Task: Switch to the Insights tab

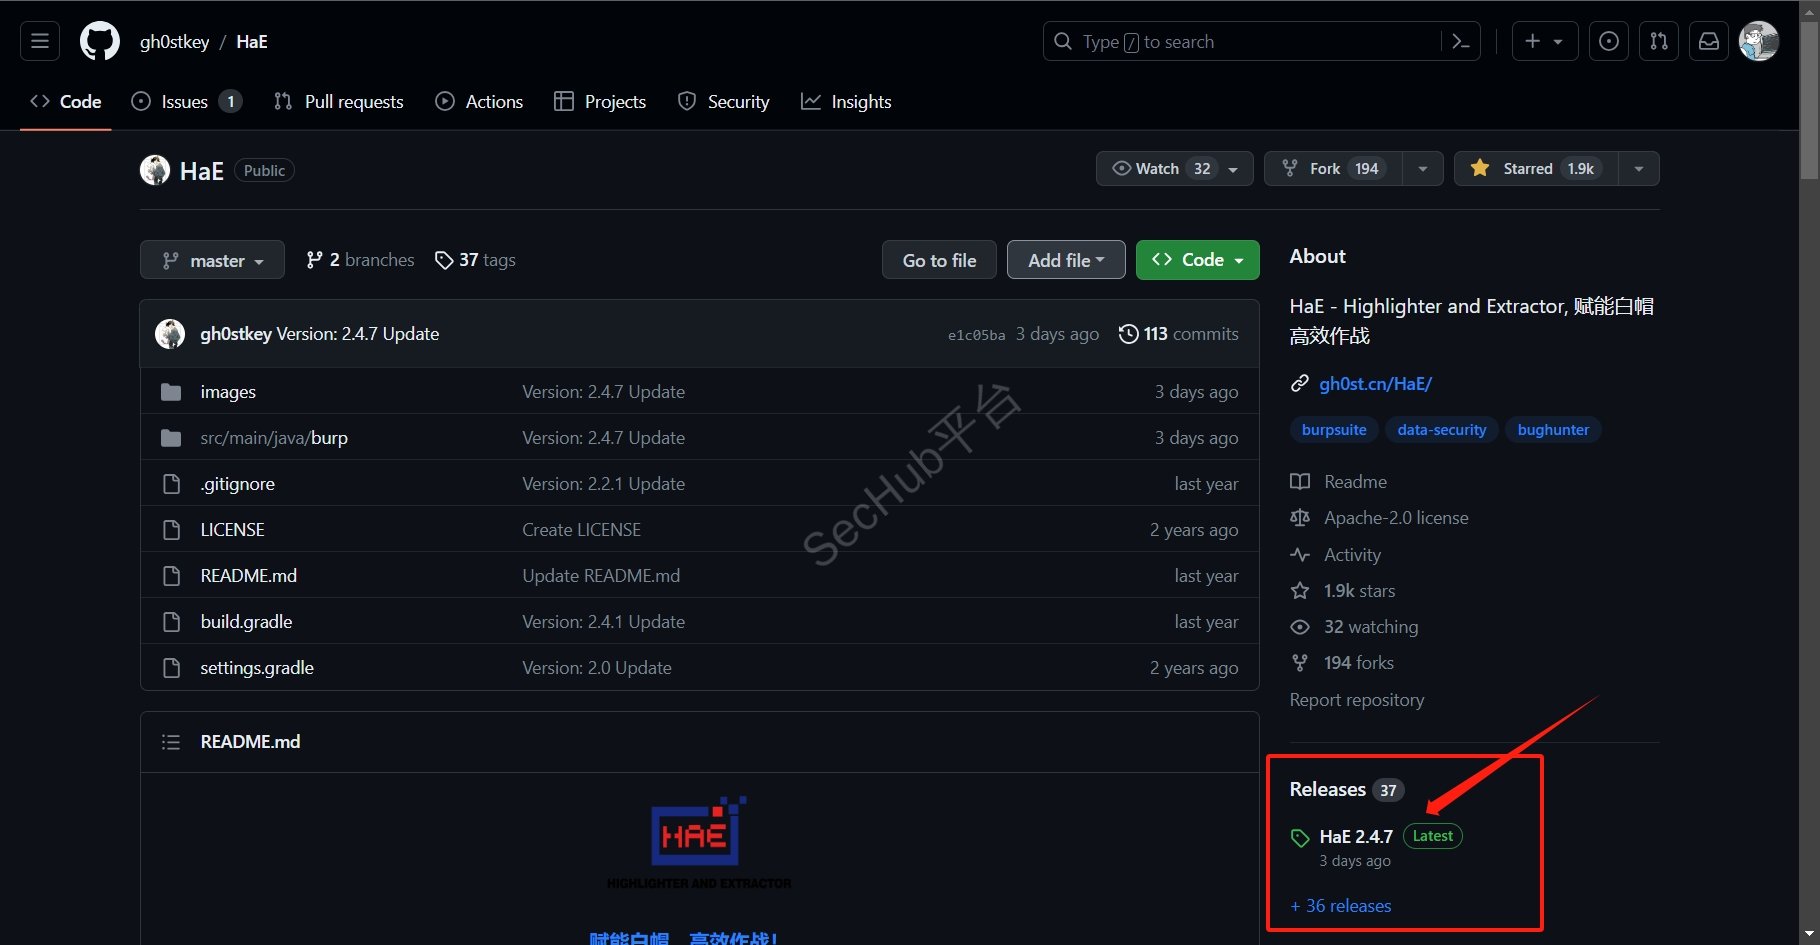Action: tap(846, 102)
